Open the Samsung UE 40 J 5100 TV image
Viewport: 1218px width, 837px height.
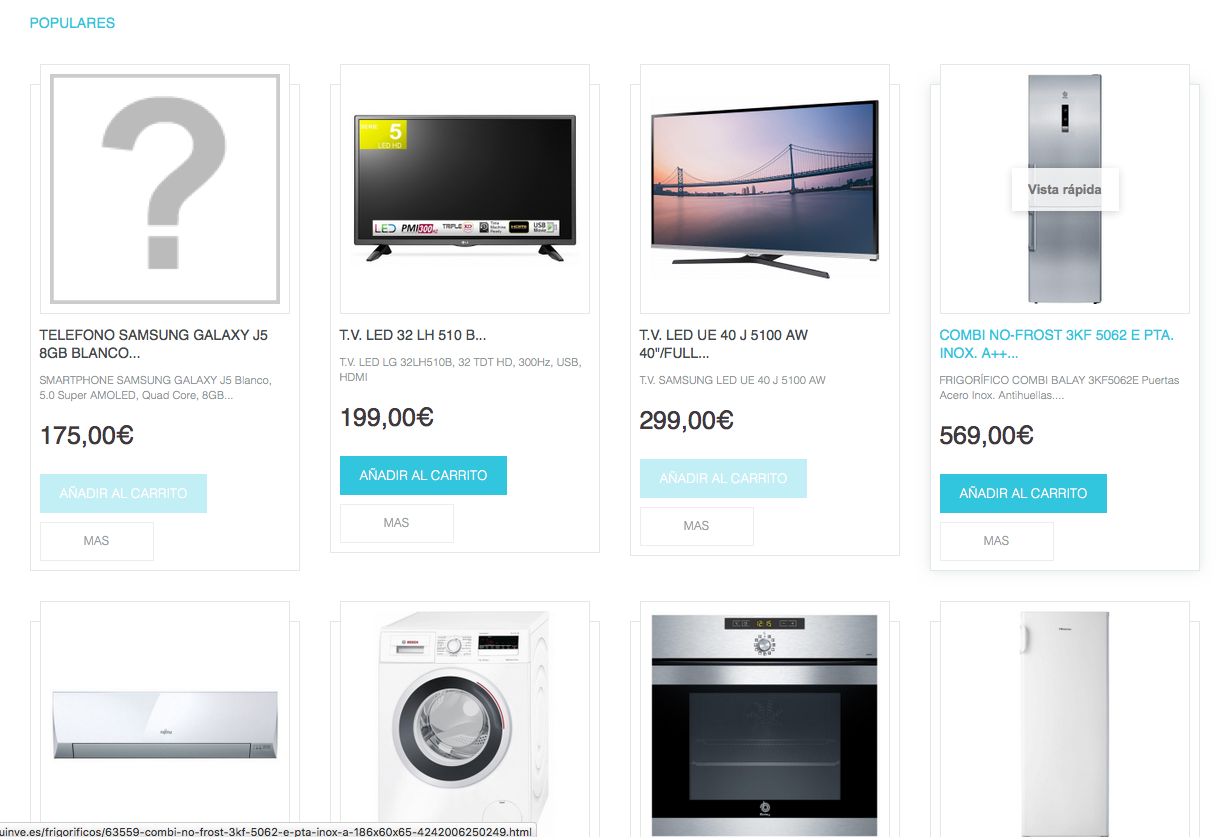(x=765, y=189)
